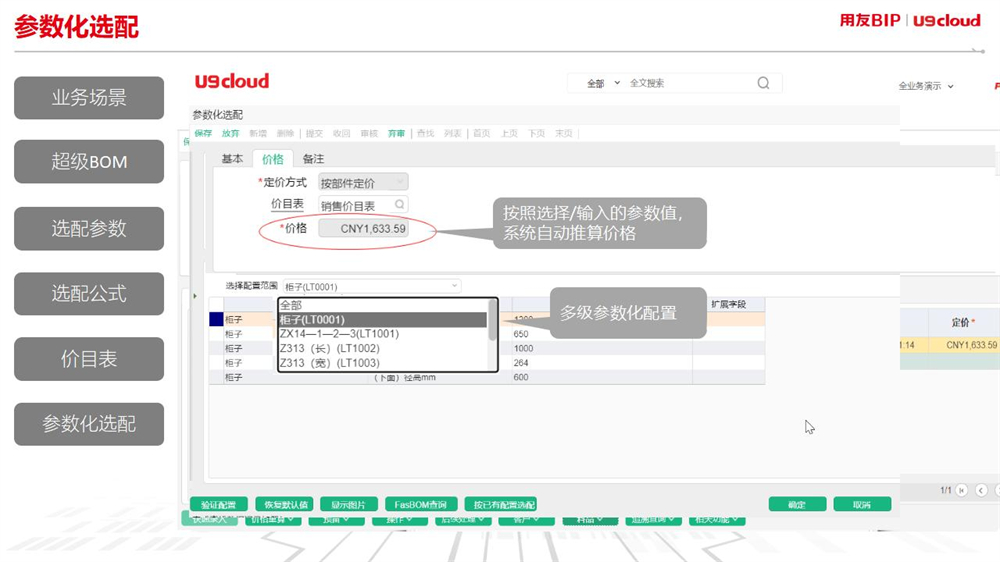Switch to the 基本 tab
The width and height of the screenshot is (1000, 562).
[x=232, y=159]
